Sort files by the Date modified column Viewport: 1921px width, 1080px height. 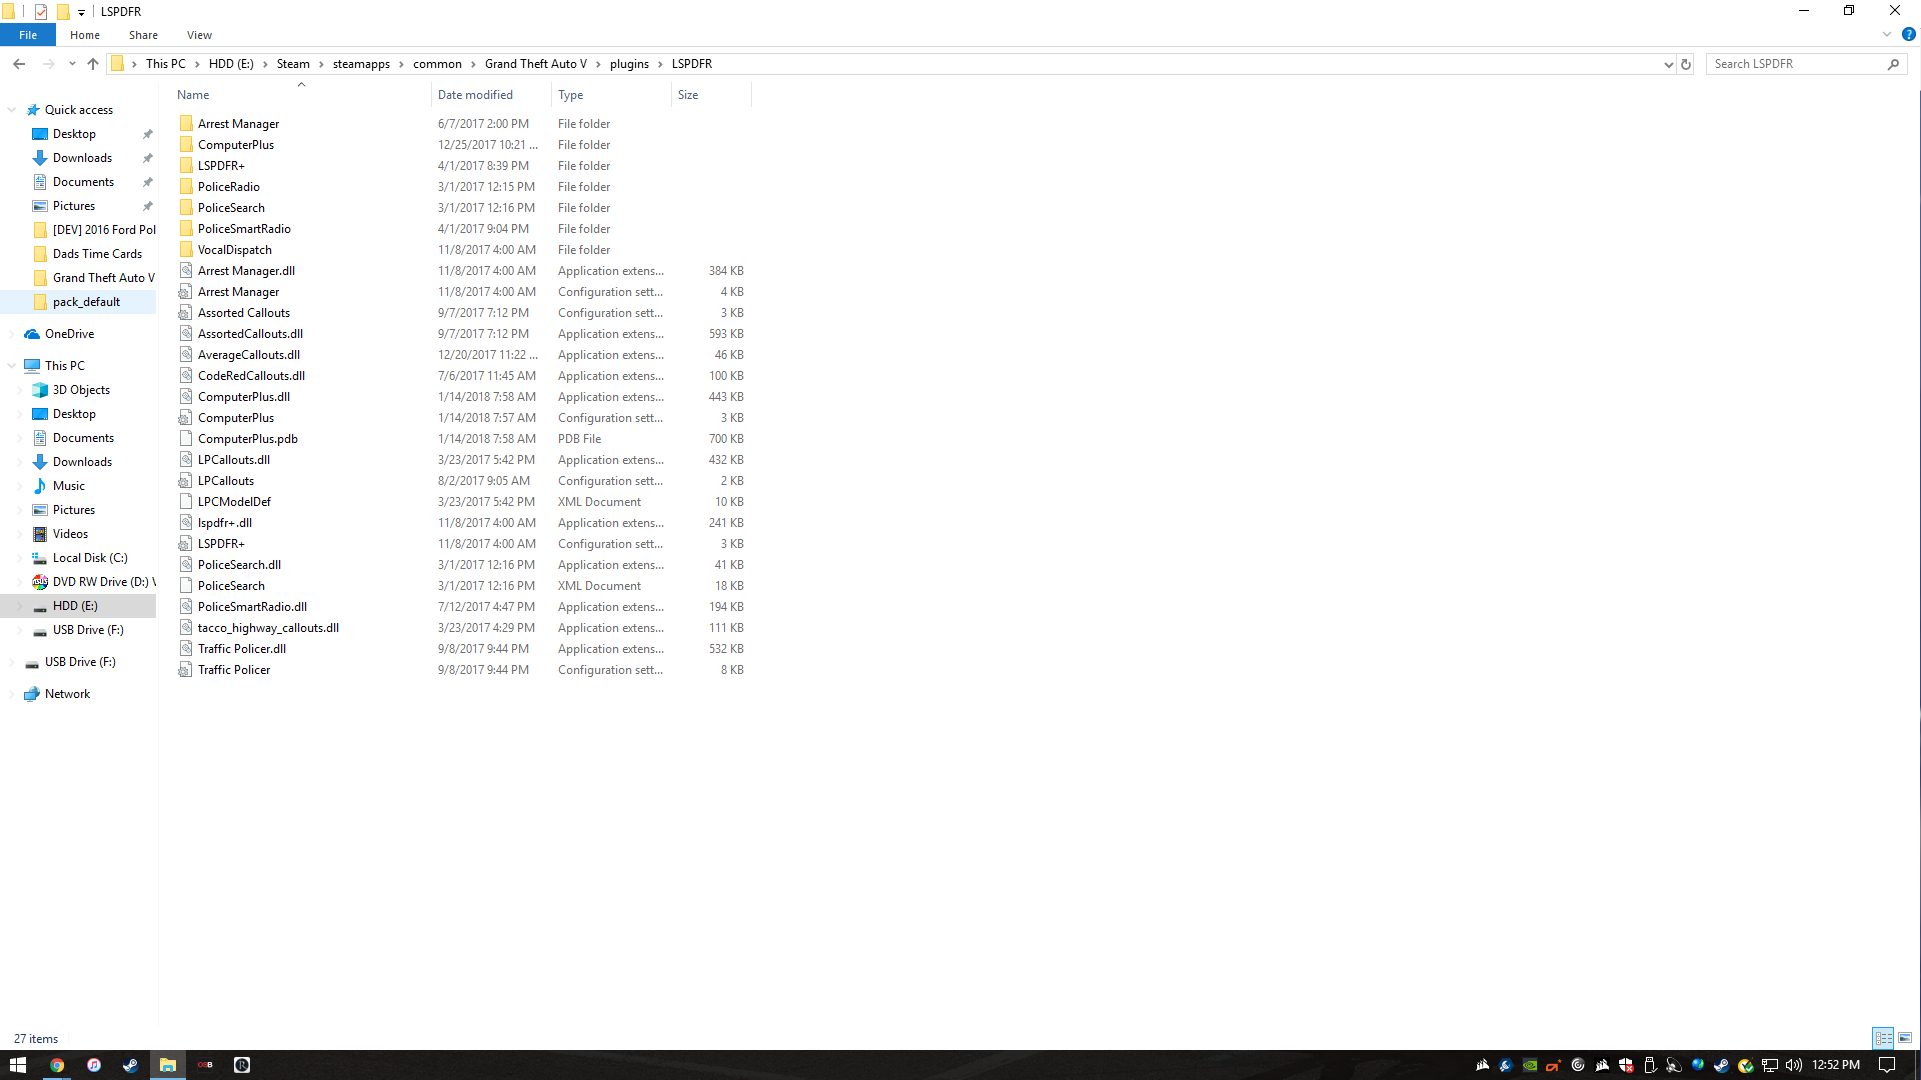(x=475, y=95)
